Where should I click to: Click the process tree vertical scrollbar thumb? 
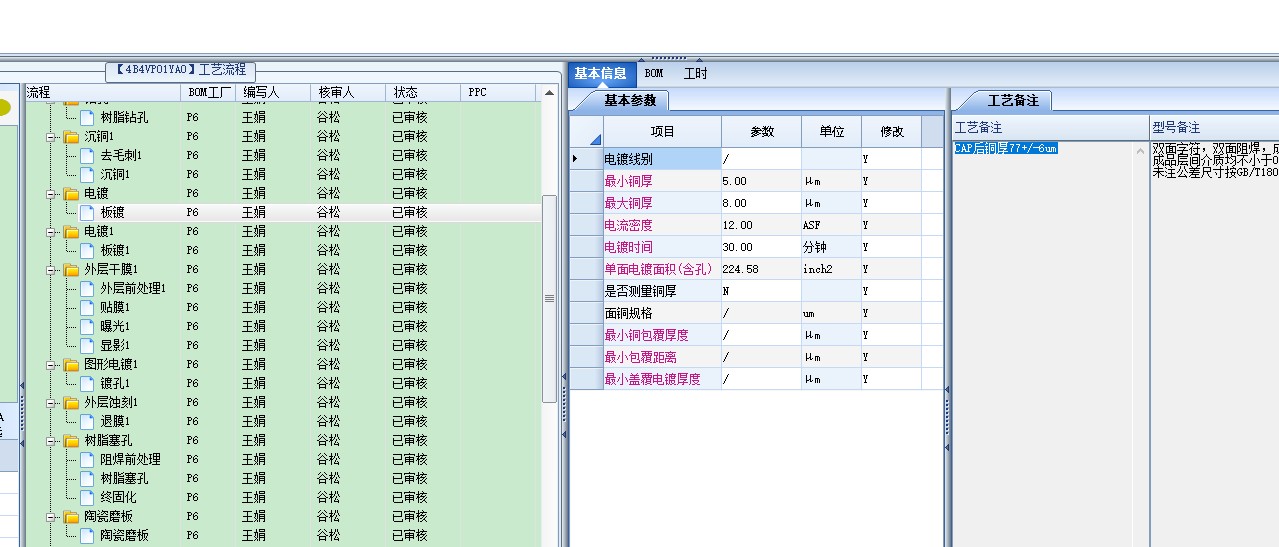click(549, 298)
